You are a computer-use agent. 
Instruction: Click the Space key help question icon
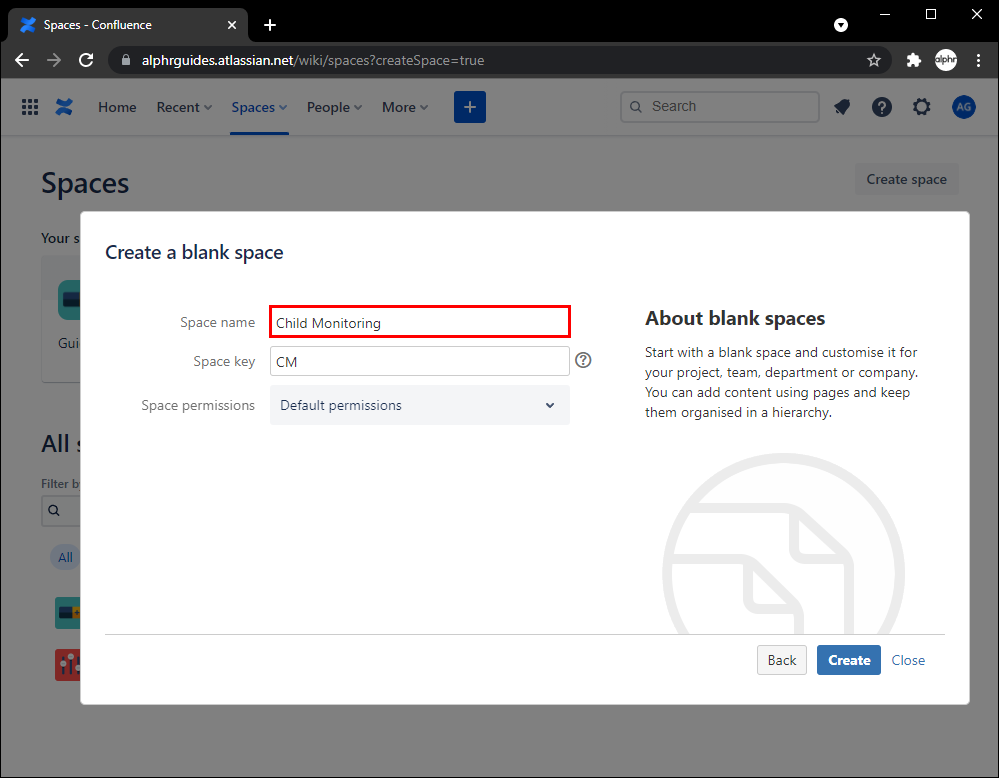tap(584, 361)
